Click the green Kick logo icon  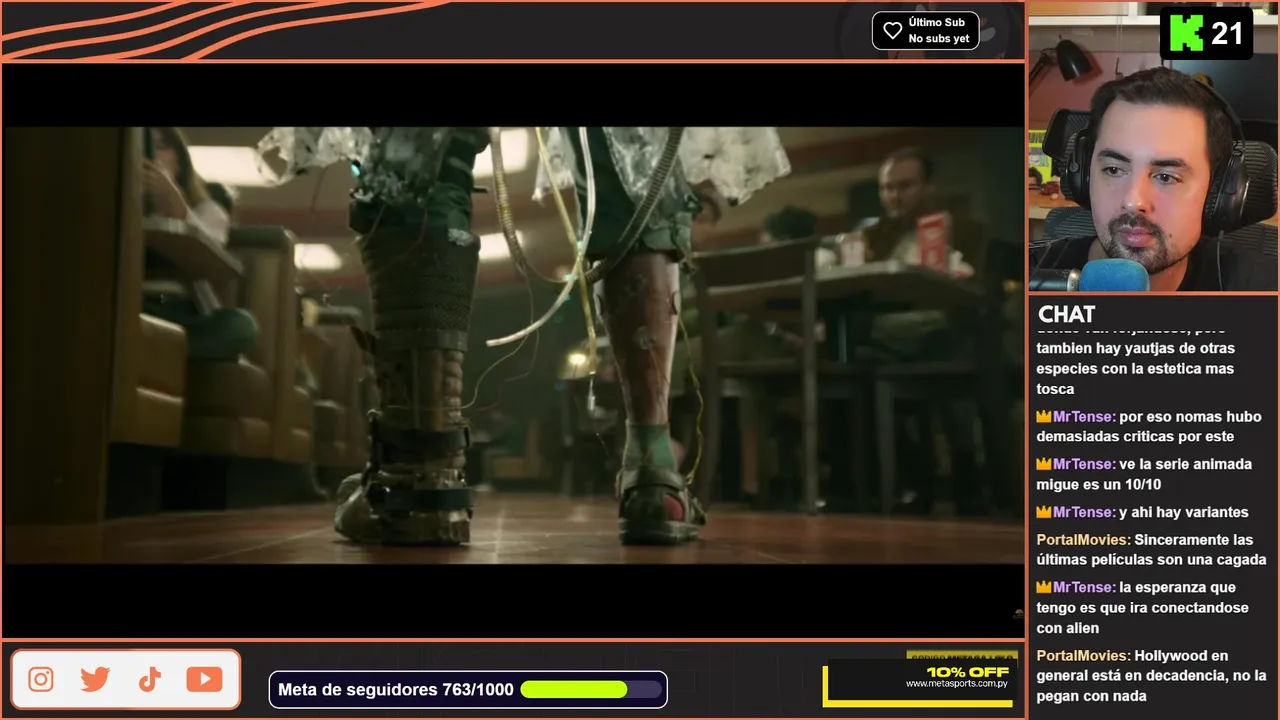pos(1185,34)
